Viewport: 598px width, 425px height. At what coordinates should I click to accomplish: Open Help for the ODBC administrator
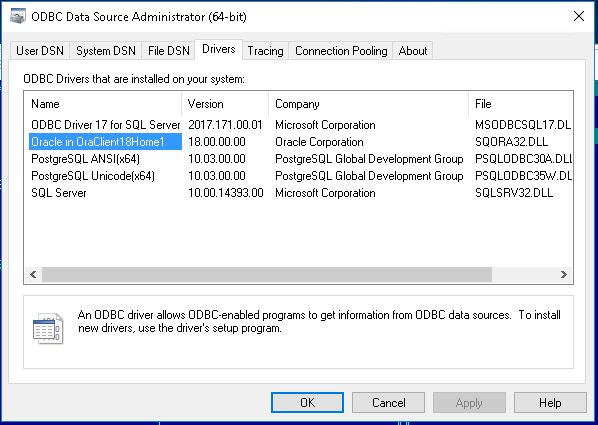[550, 402]
